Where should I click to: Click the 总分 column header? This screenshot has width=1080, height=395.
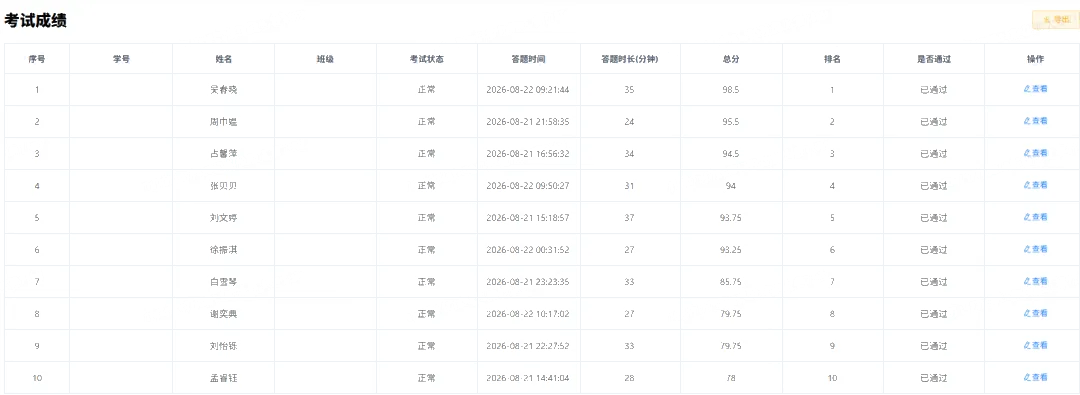[731, 59]
